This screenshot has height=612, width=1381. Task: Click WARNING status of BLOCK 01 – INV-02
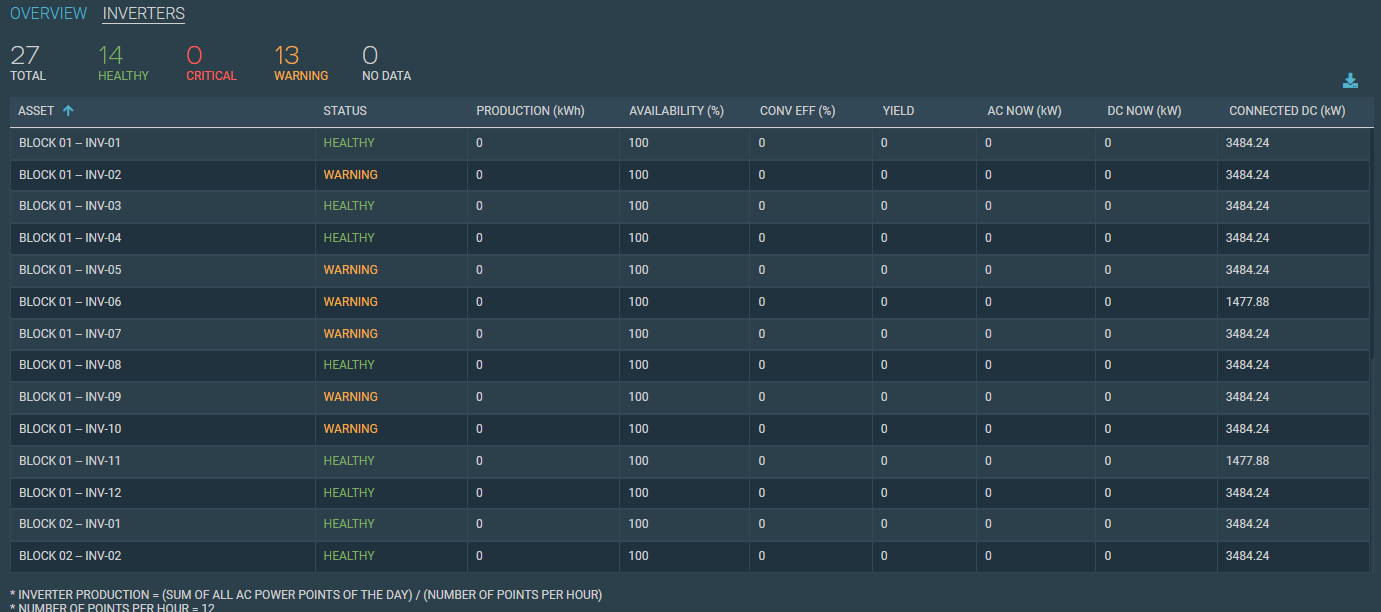[350, 175]
